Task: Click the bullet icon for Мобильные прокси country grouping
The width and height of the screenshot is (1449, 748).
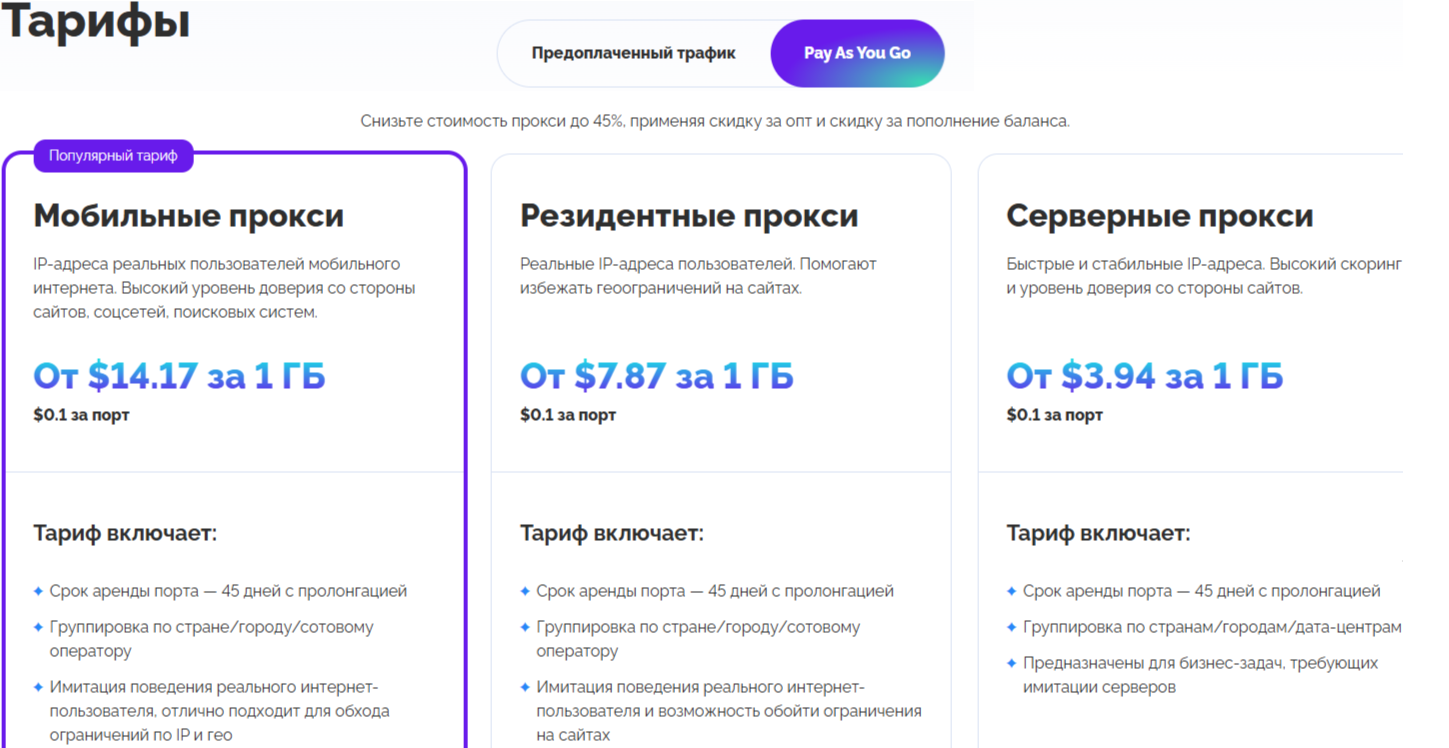Action: point(39,627)
